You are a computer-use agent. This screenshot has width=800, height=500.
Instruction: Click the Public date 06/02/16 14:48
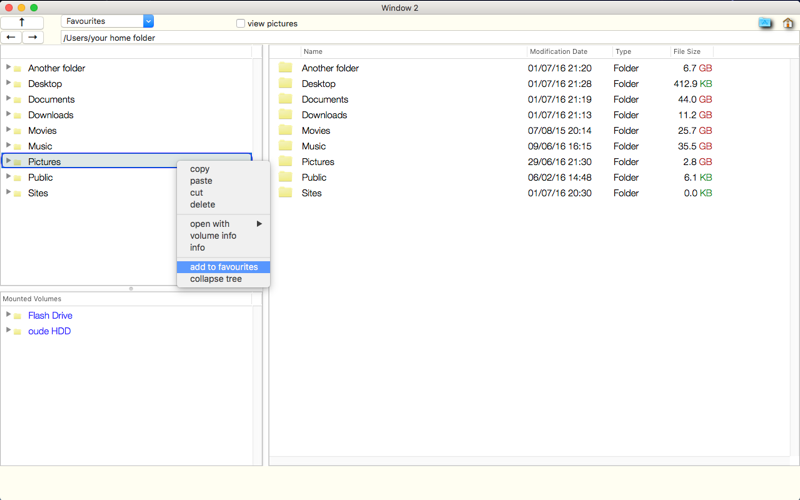tap(560, 178)
